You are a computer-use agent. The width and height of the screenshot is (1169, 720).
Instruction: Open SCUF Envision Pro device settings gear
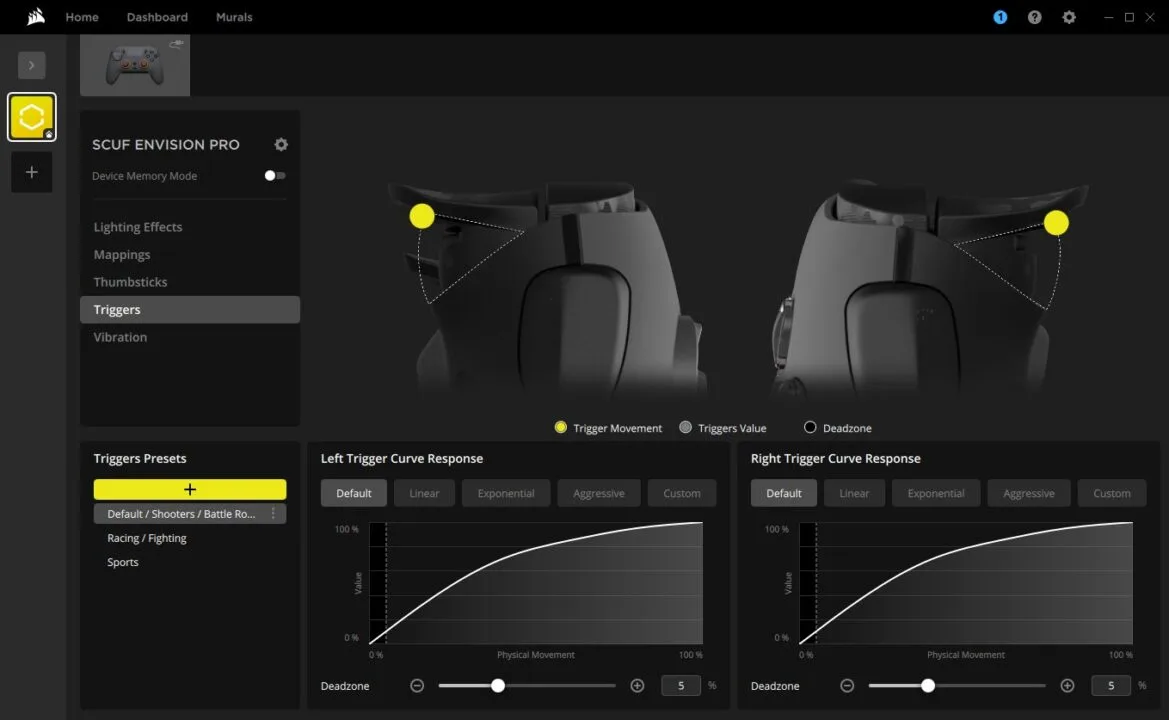point(281,145)
